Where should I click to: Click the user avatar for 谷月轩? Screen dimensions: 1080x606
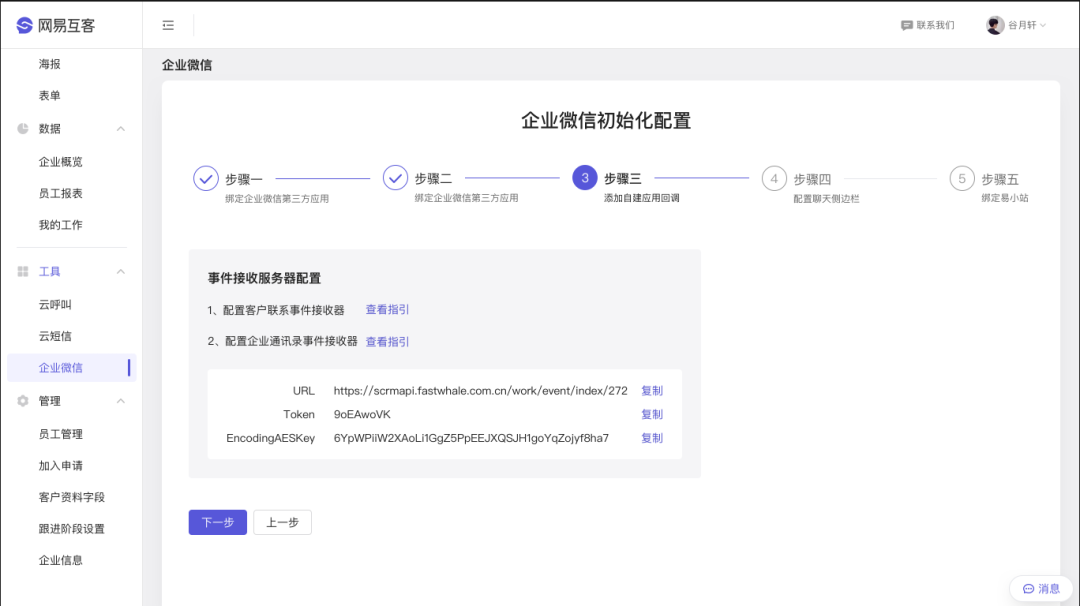pos(995,25)
